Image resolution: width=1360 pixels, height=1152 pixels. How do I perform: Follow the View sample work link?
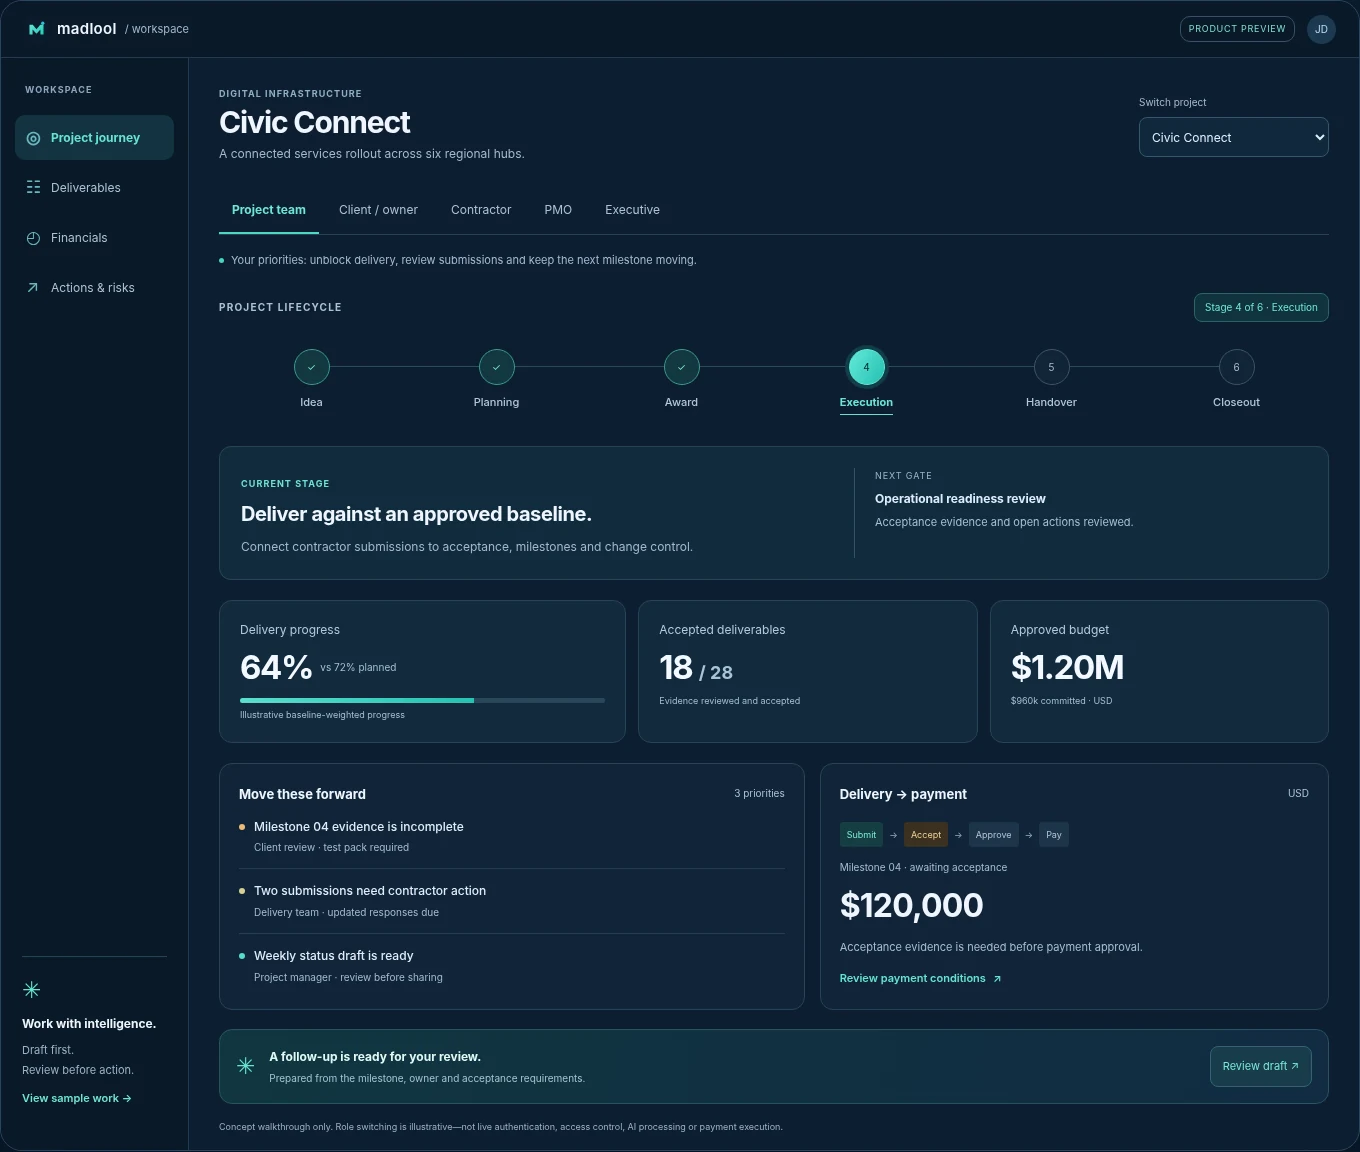click(77, 1098)
